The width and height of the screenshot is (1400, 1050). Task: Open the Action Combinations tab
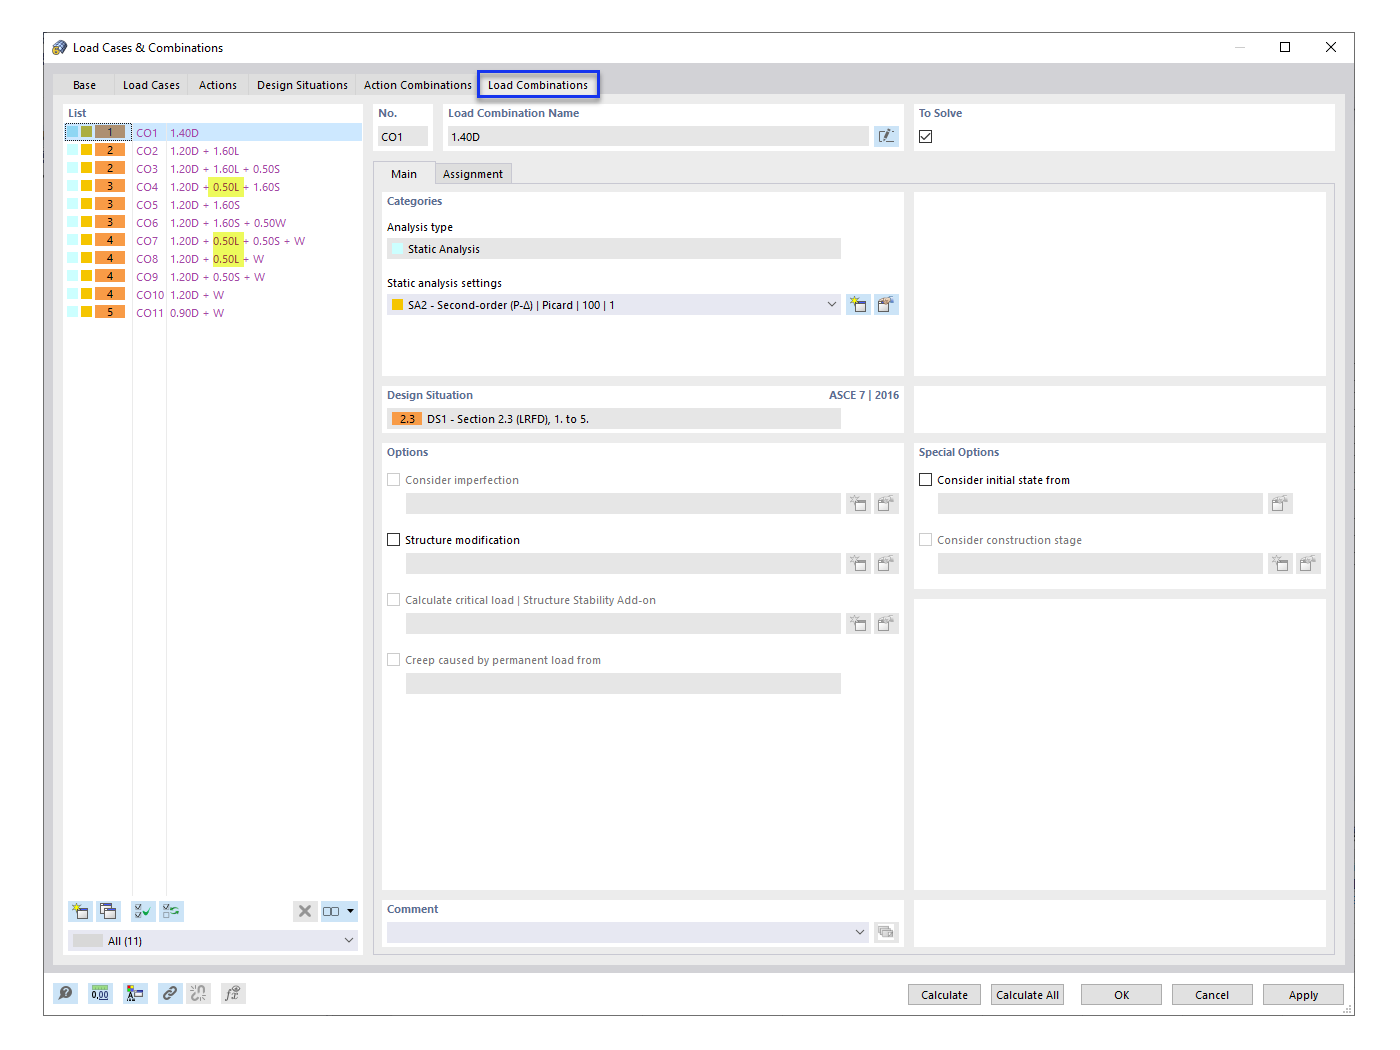(x=417, y=85)
